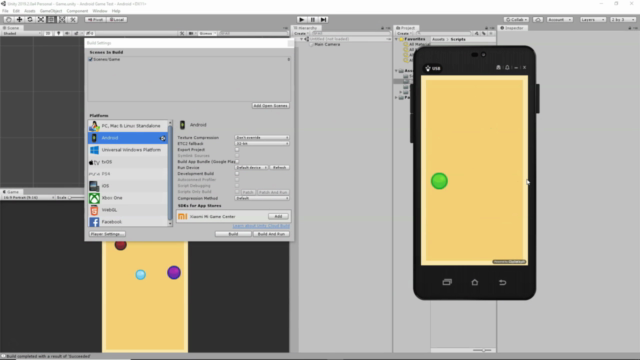
Task: Open the Gizmos dropdown in Scene view
Action: (x=208, y=33)
